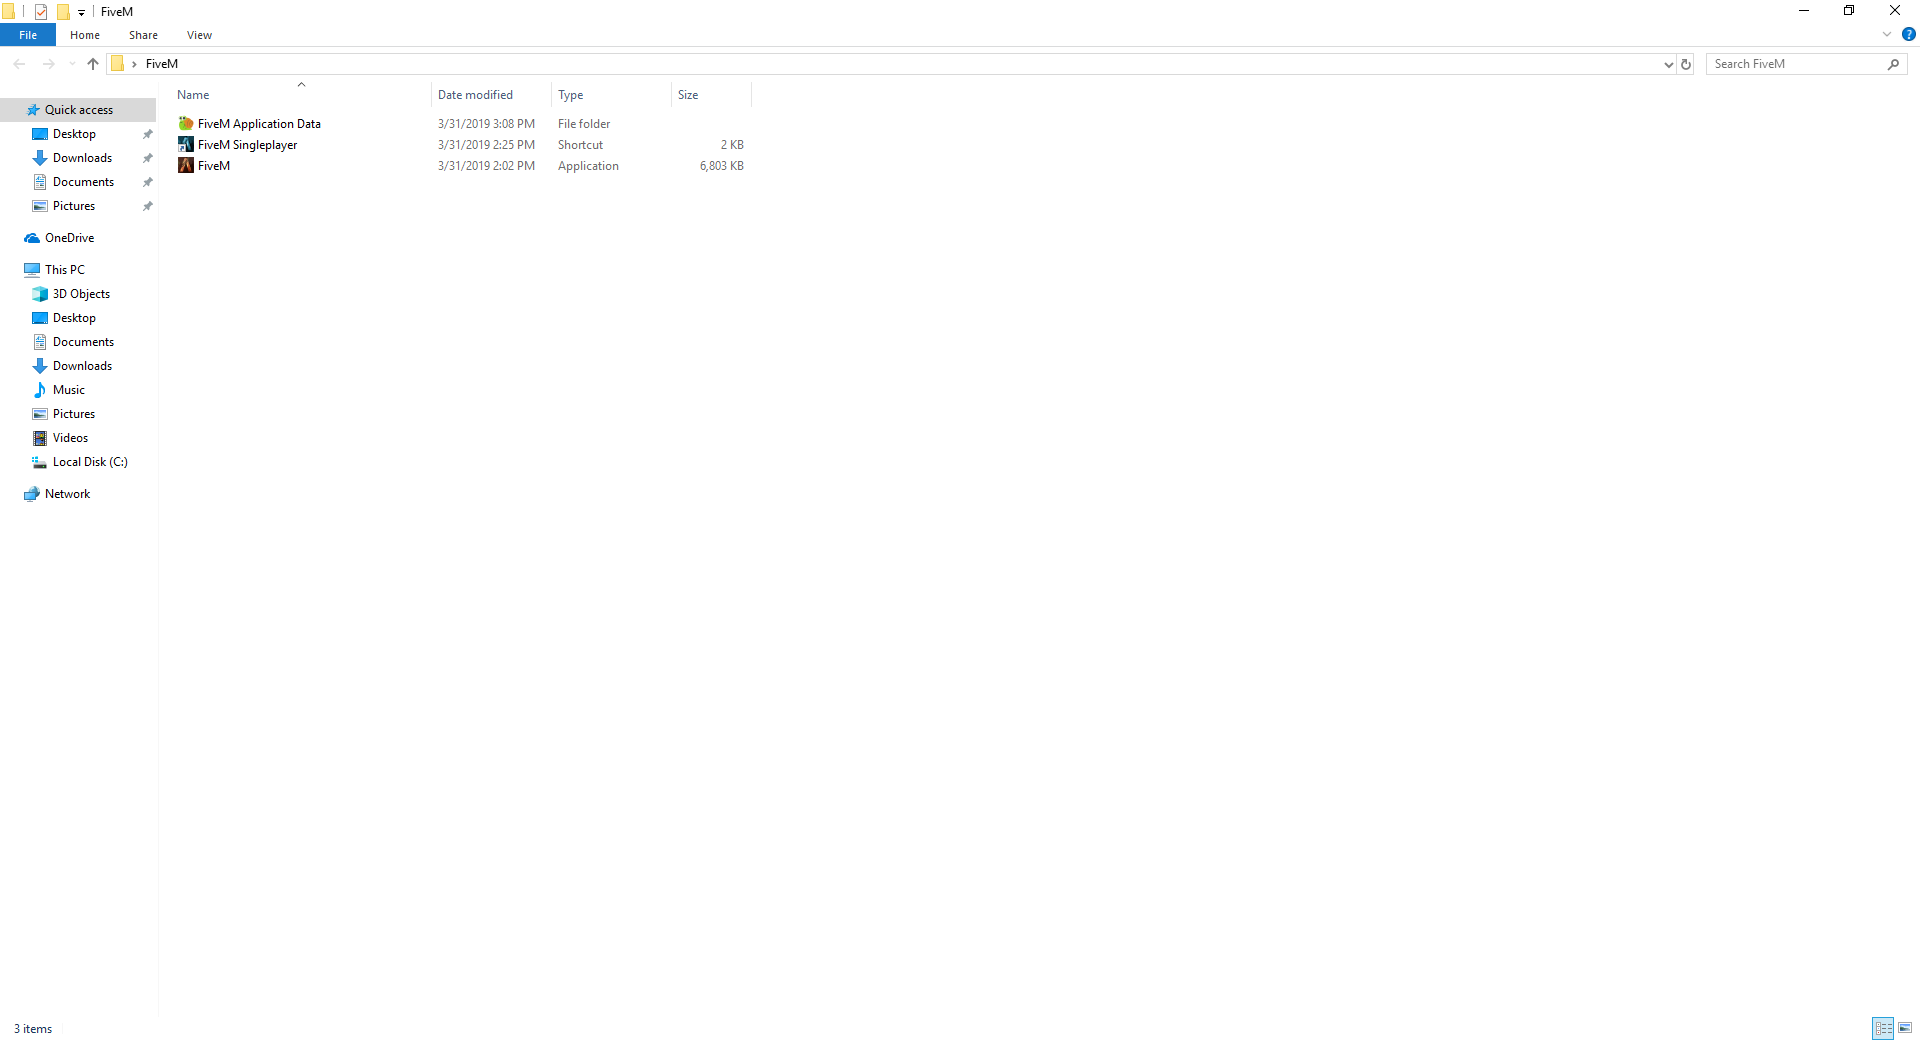Screen dimensions: 1920x1040
Task: Click the search magnifier icon
Action: (1893, 64)
